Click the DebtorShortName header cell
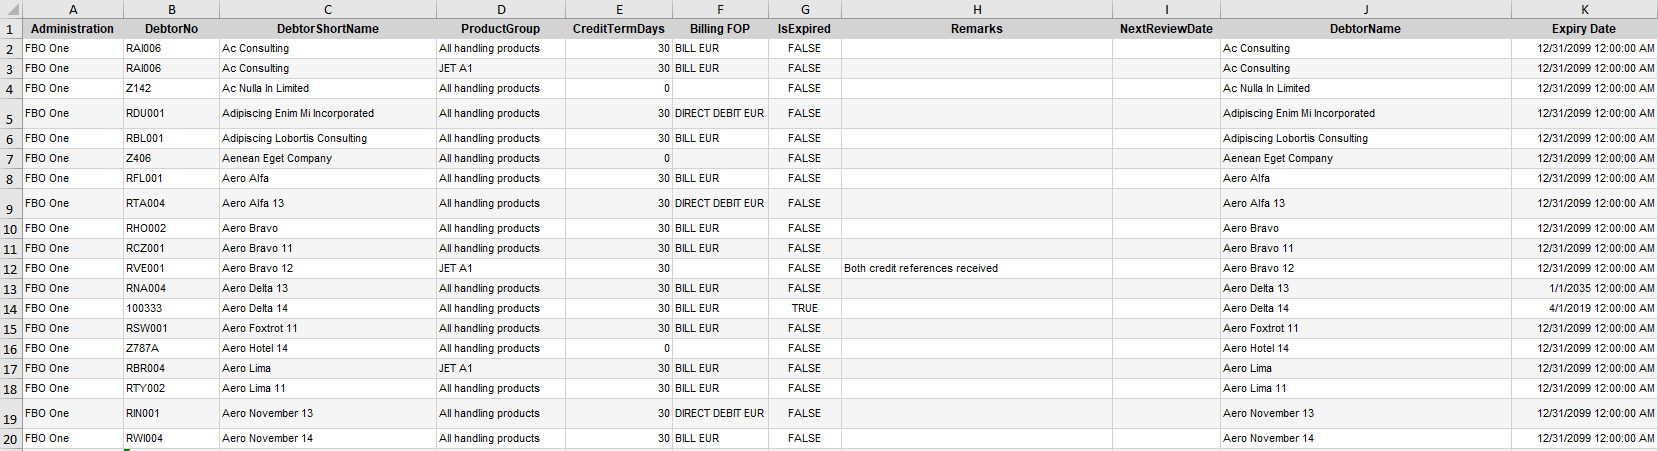This screenshot has width=1658, height=451. coord(328,29)
